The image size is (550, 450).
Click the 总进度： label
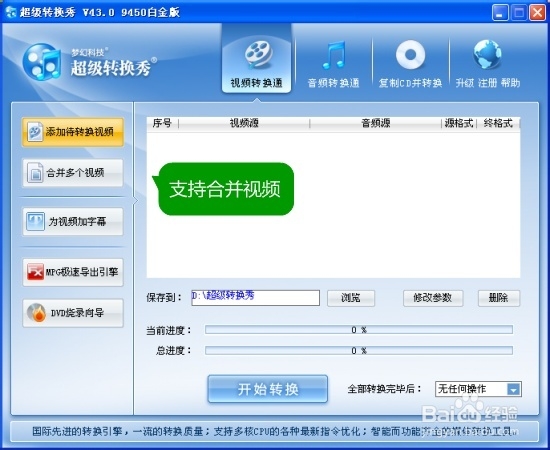coord(174,350)
